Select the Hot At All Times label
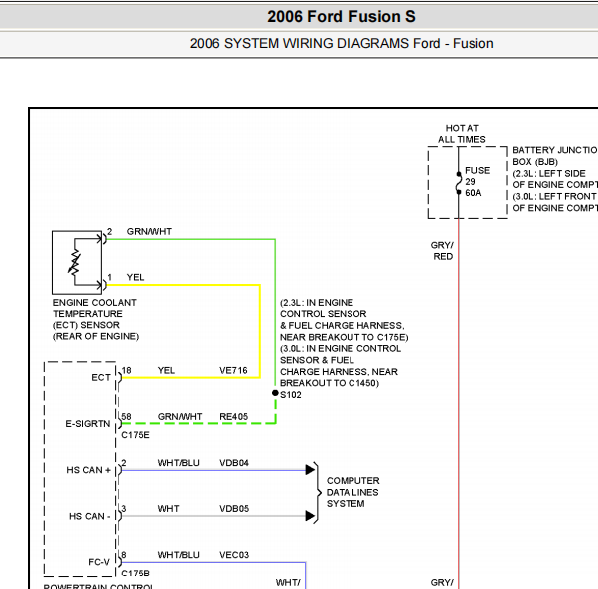The image size is (598, 589). (462, 134)
